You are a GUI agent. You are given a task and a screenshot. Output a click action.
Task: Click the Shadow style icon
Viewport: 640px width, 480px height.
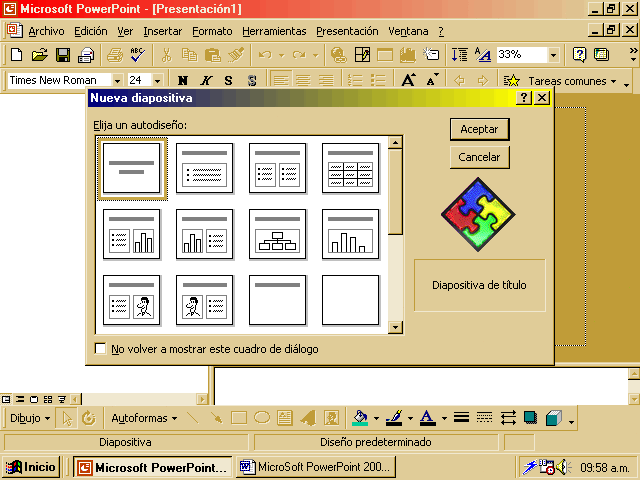[530, 418]
